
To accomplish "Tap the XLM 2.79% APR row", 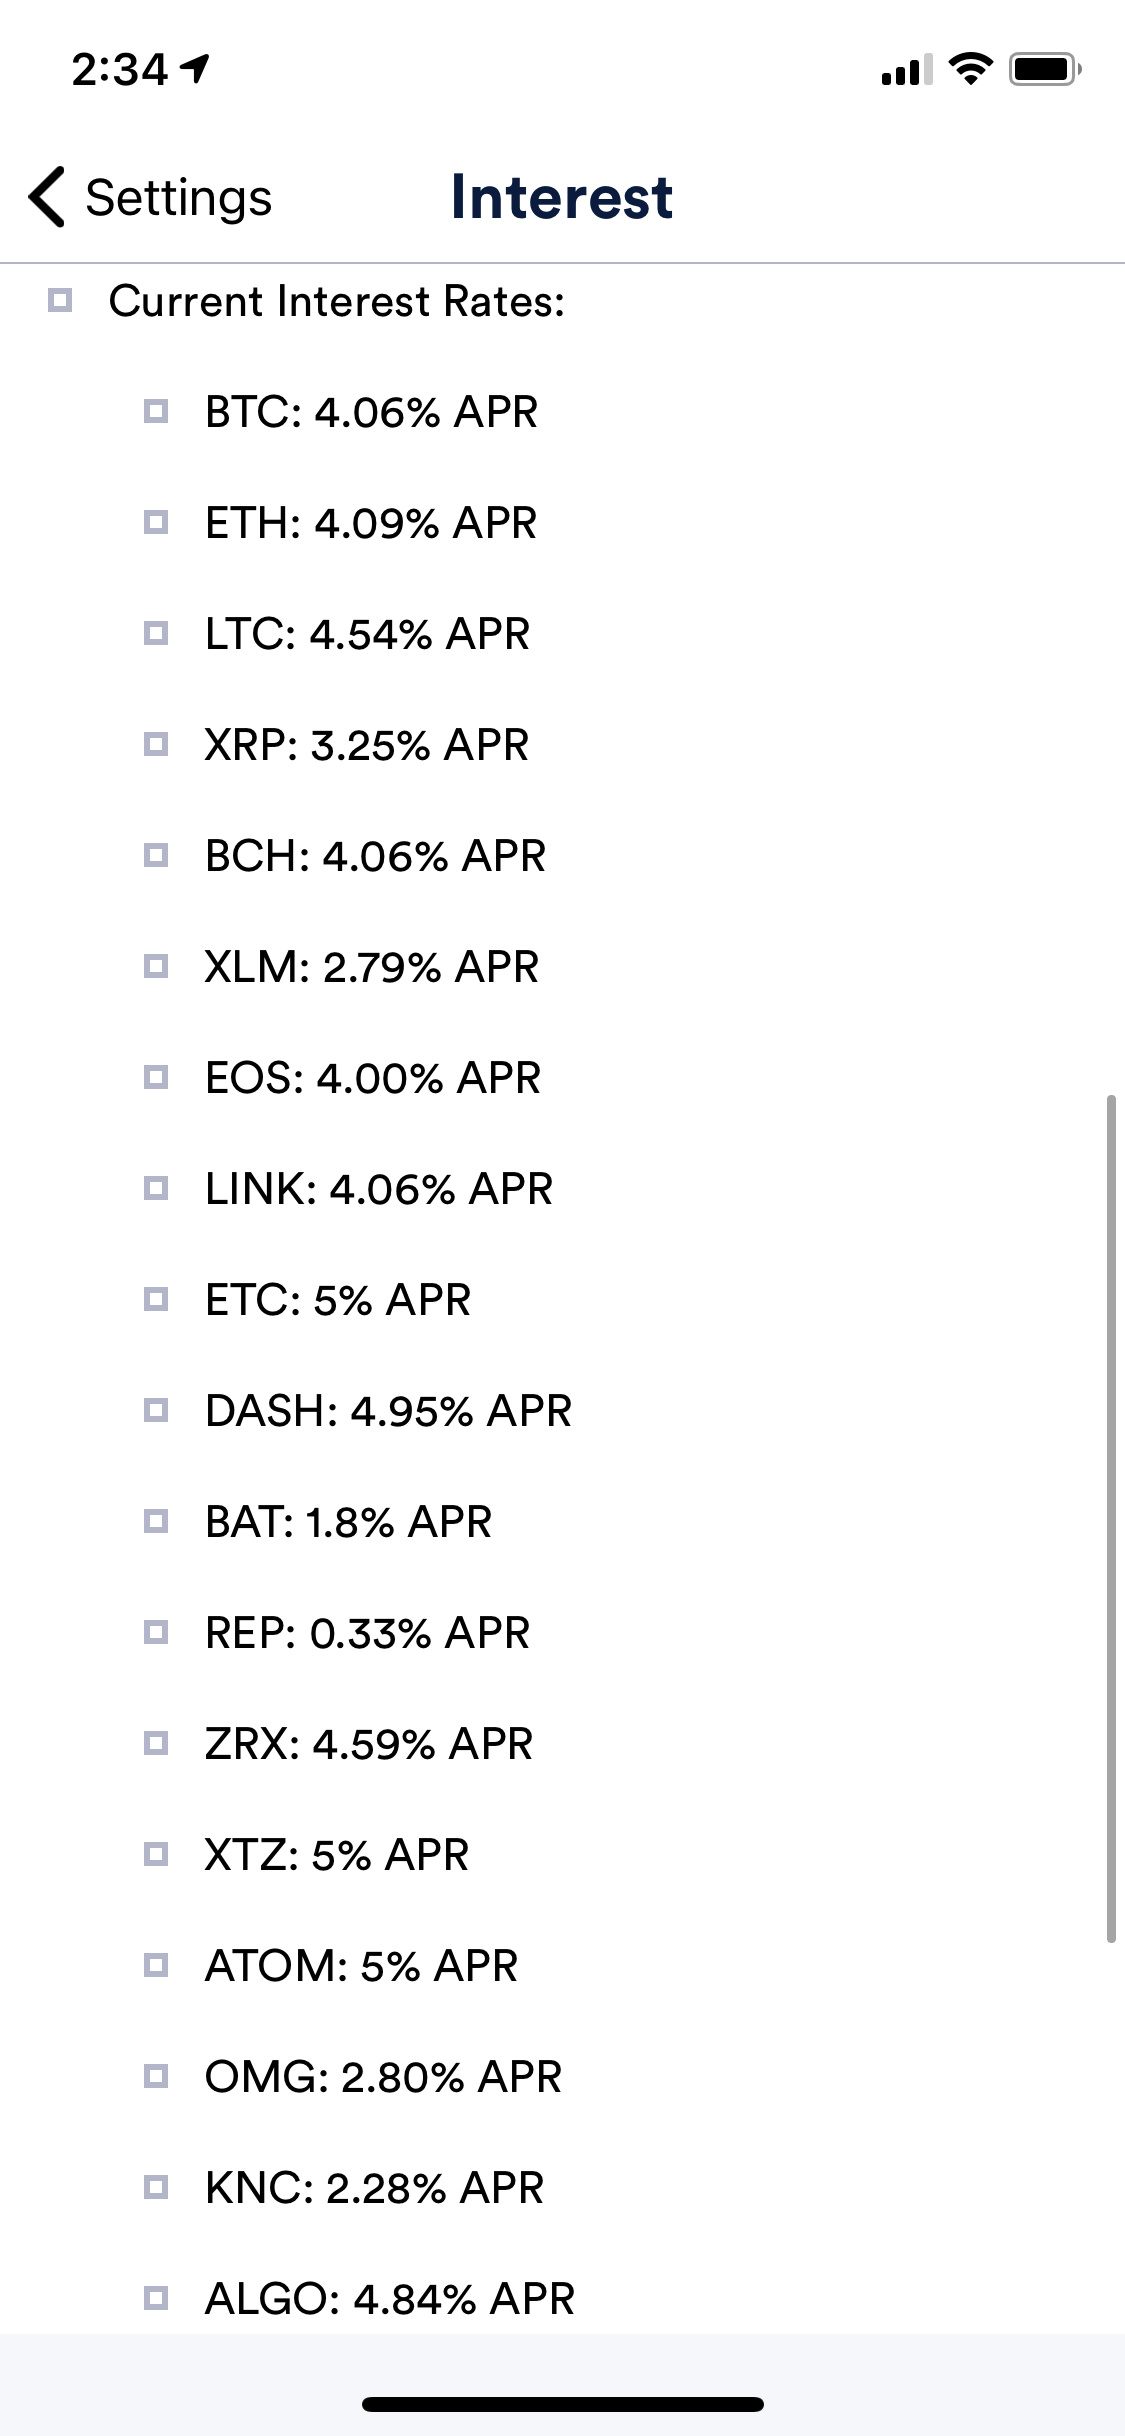I will pos(371,967).
